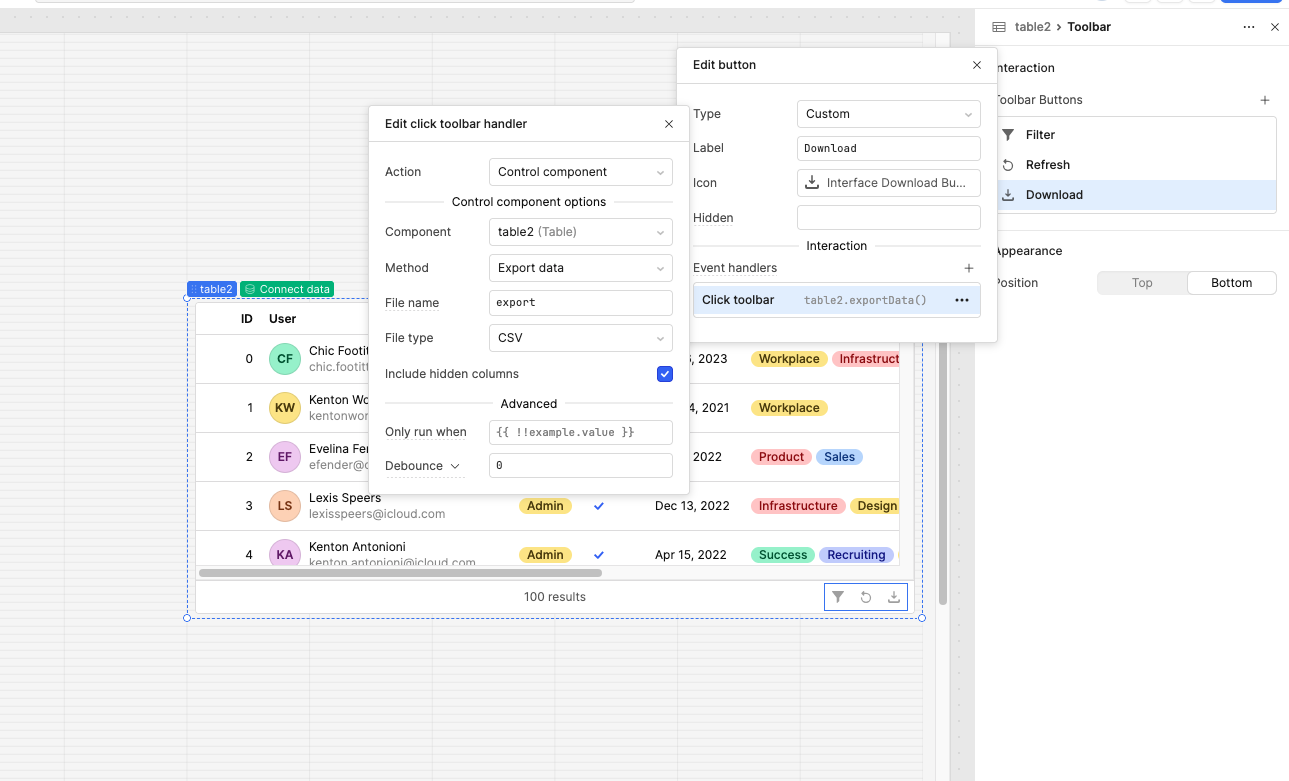Open the Method dropdown showing Export data
1289x781 pixels.
pos(580,268)
